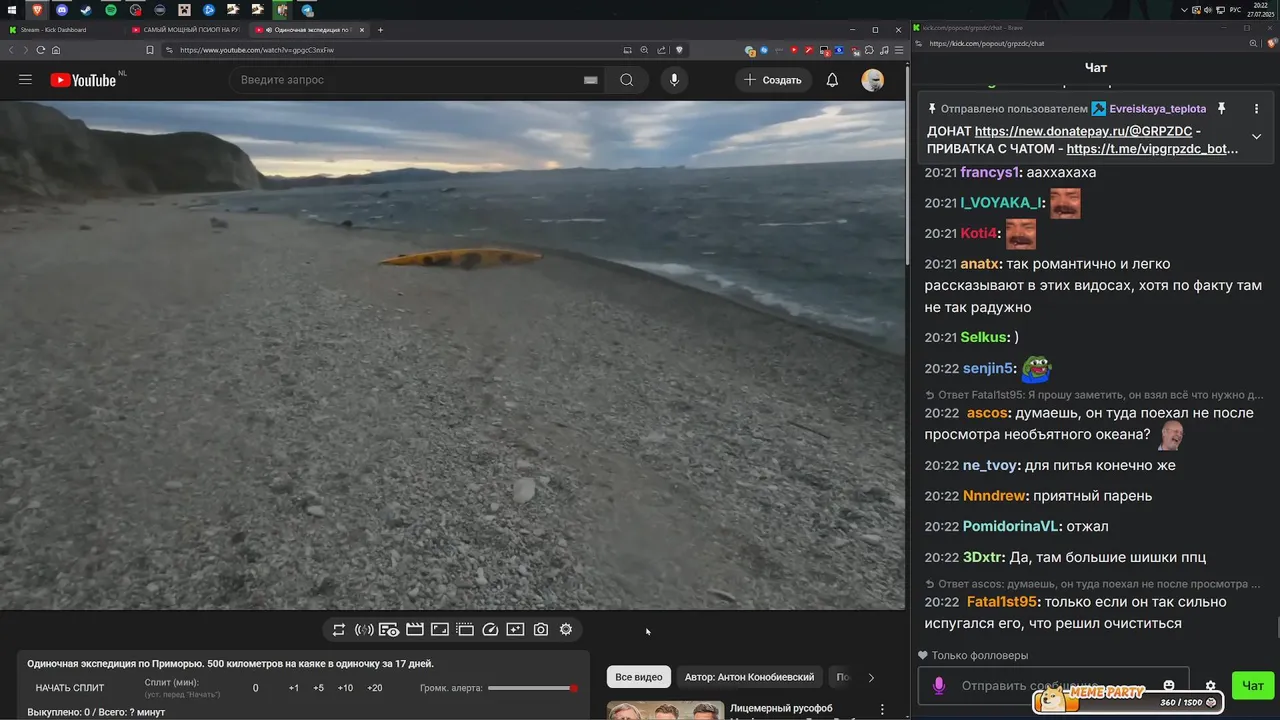Screen dimensions: 1280x720
Task: Switch to Stream - Kick Dashboard tab
Action: [62, 30]
